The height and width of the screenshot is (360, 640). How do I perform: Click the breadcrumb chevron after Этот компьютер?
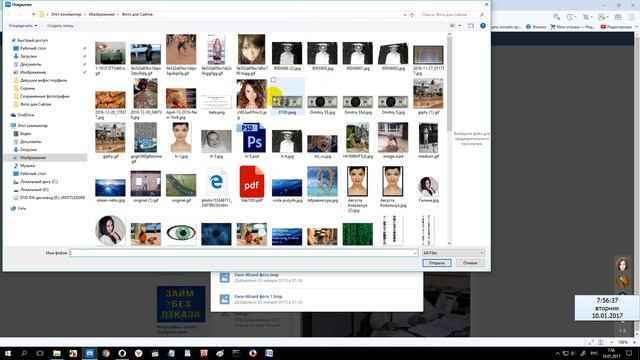pos(85,14)
